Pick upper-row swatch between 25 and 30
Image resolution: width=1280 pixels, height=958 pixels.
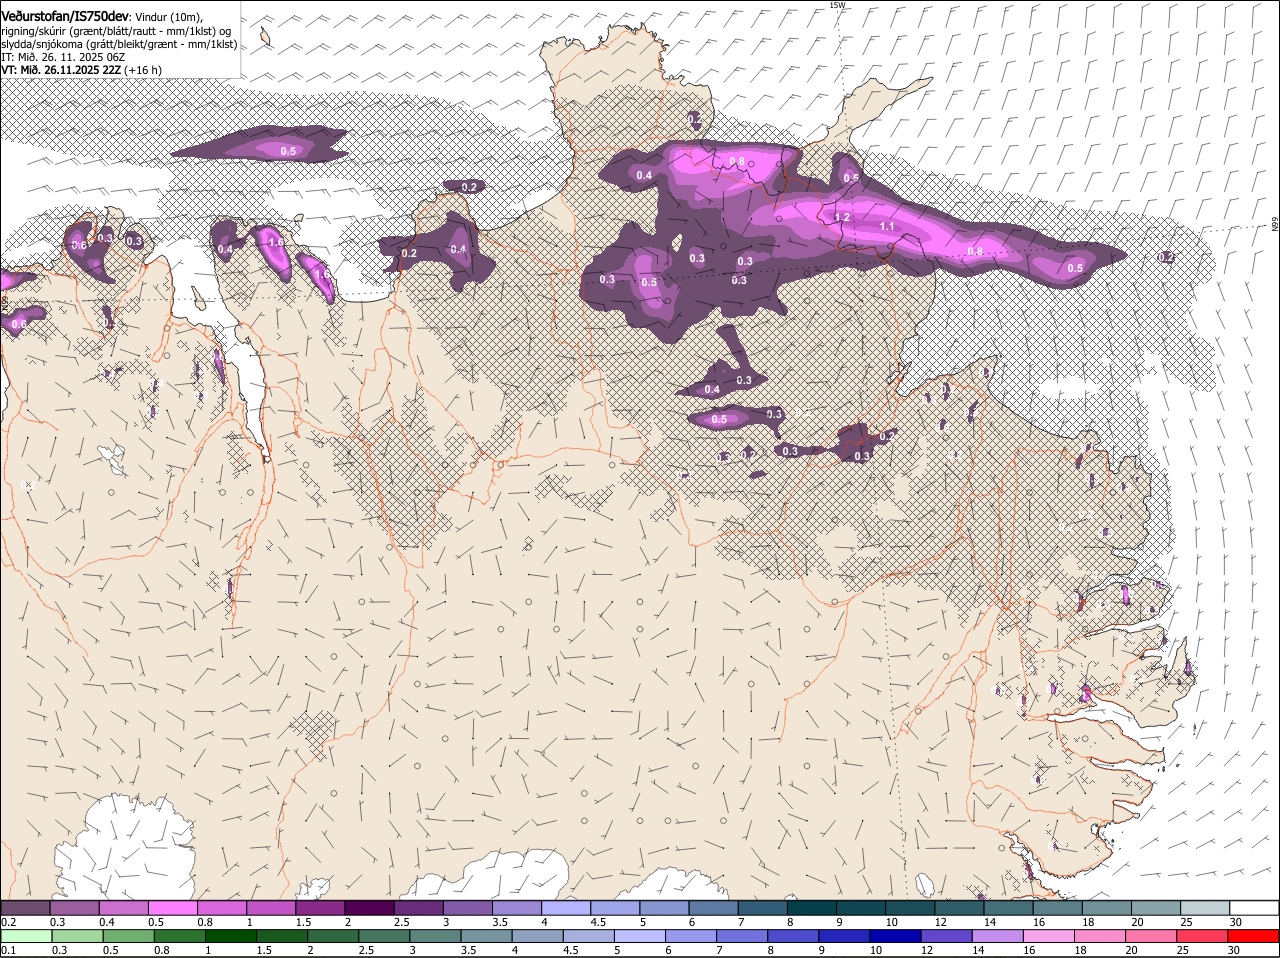1204,907
